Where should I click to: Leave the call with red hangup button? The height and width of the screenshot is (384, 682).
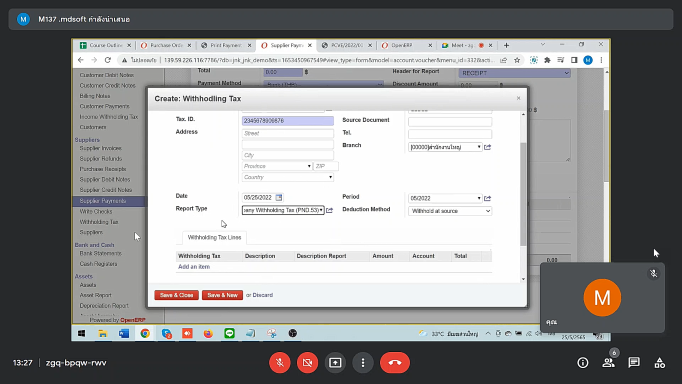395,363
